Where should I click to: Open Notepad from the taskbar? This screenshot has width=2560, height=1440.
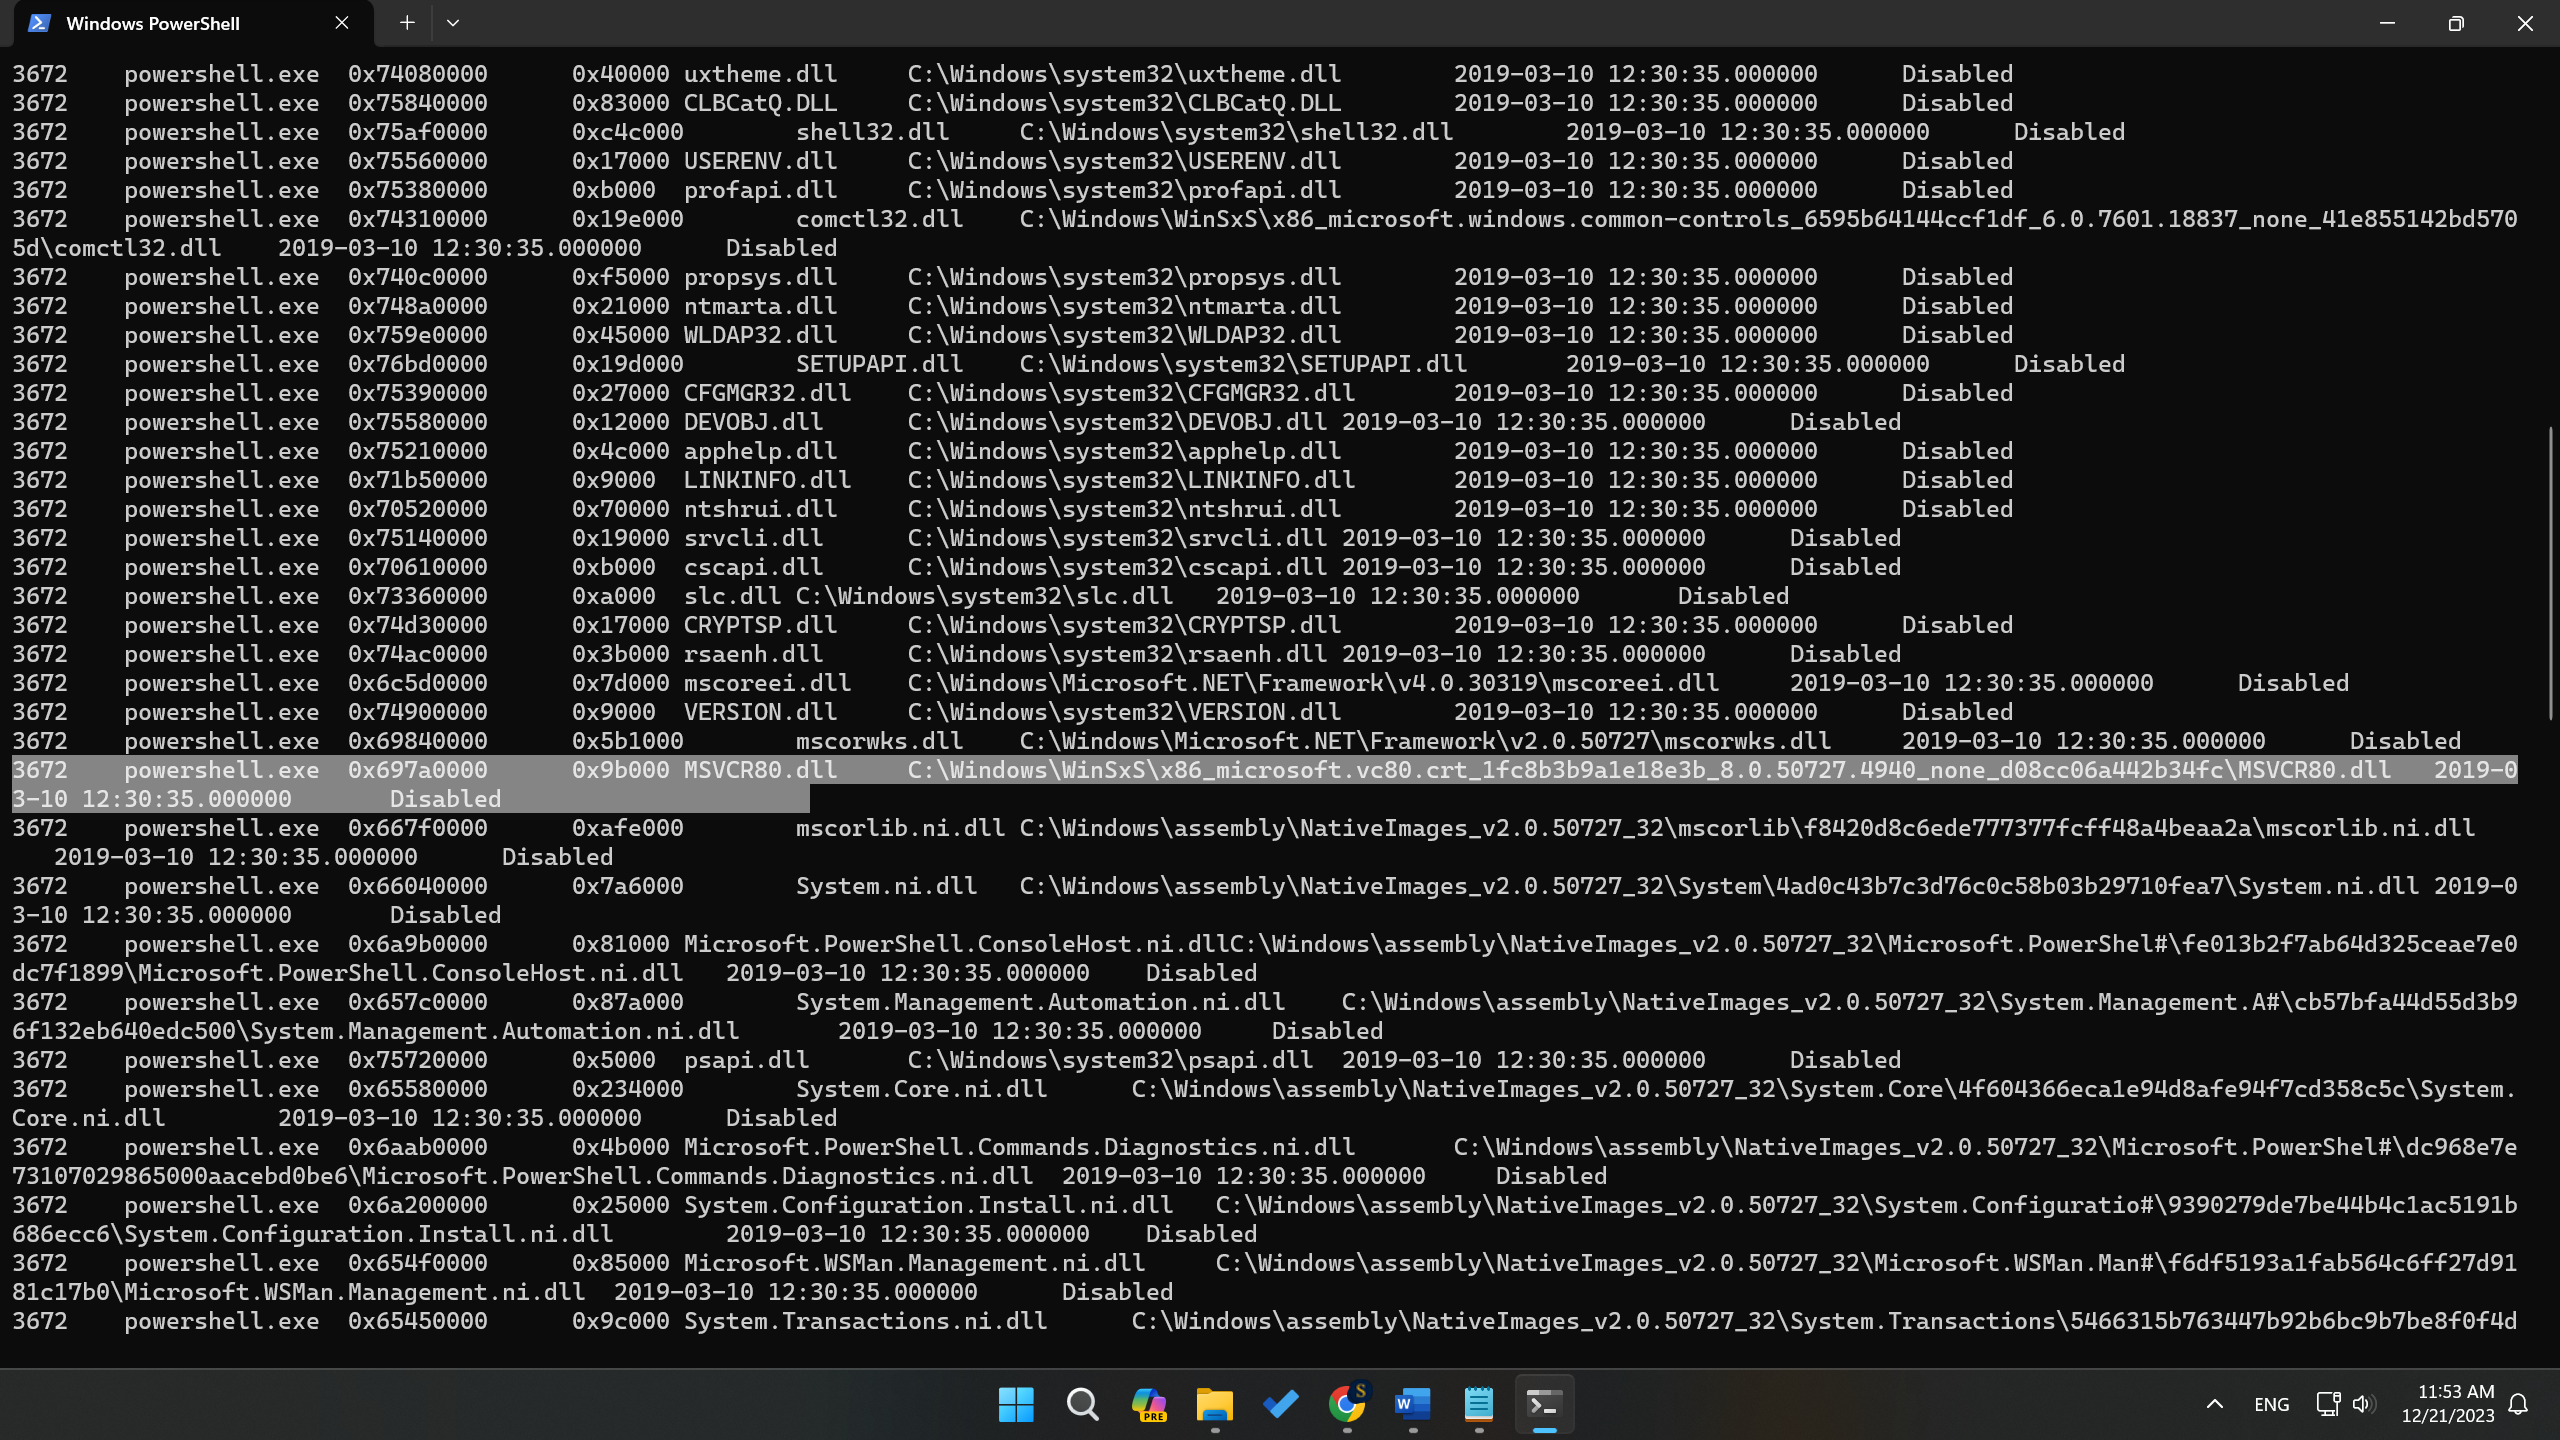pos(1479,1405)
